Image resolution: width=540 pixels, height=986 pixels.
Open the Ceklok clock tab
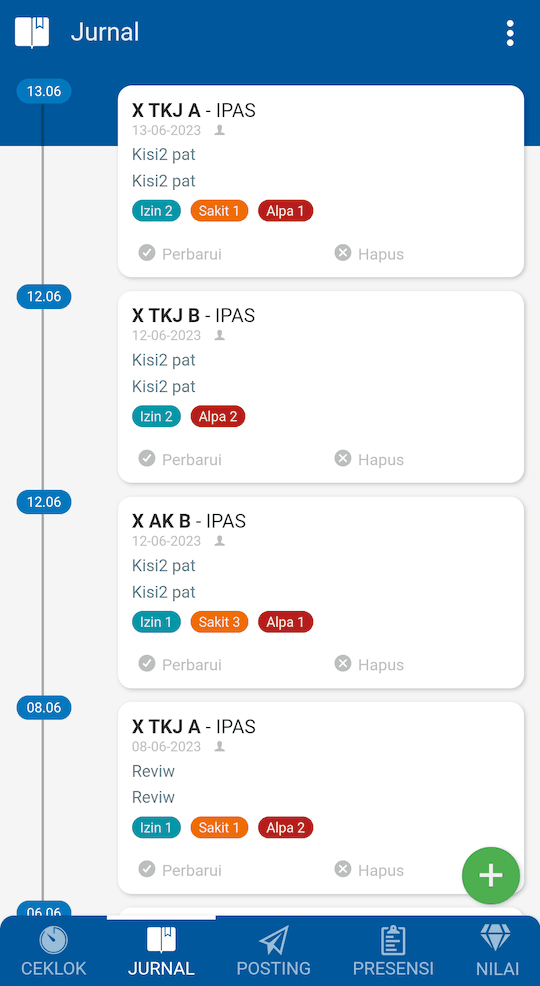(53, 951)
